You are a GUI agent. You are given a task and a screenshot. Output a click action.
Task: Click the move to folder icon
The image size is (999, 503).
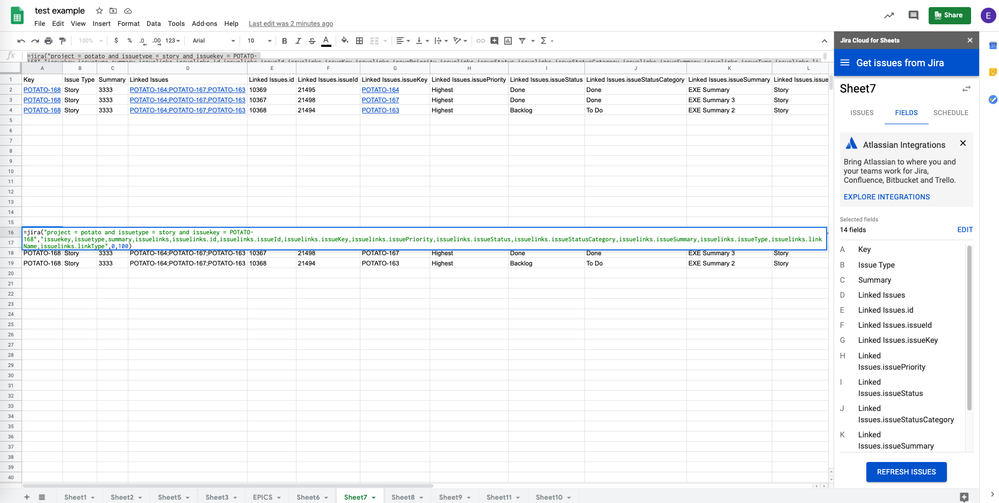tap(113, 11)
